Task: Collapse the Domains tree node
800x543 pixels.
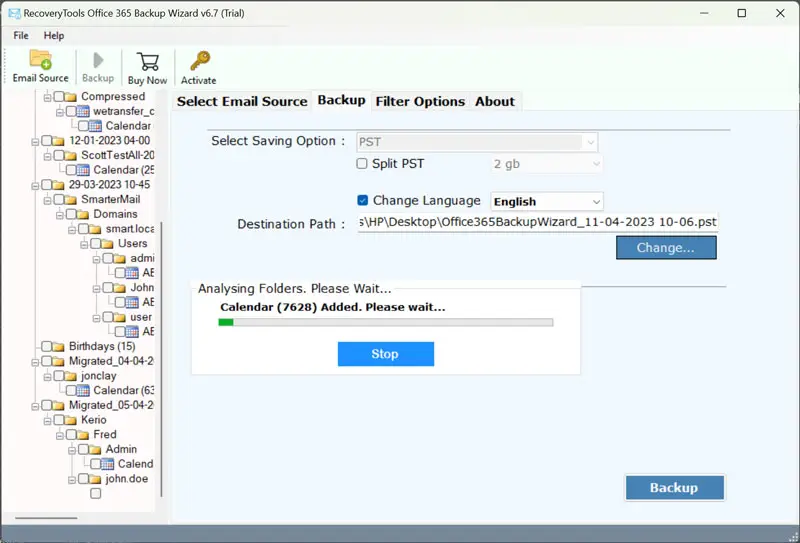Action: pos(60,215)
